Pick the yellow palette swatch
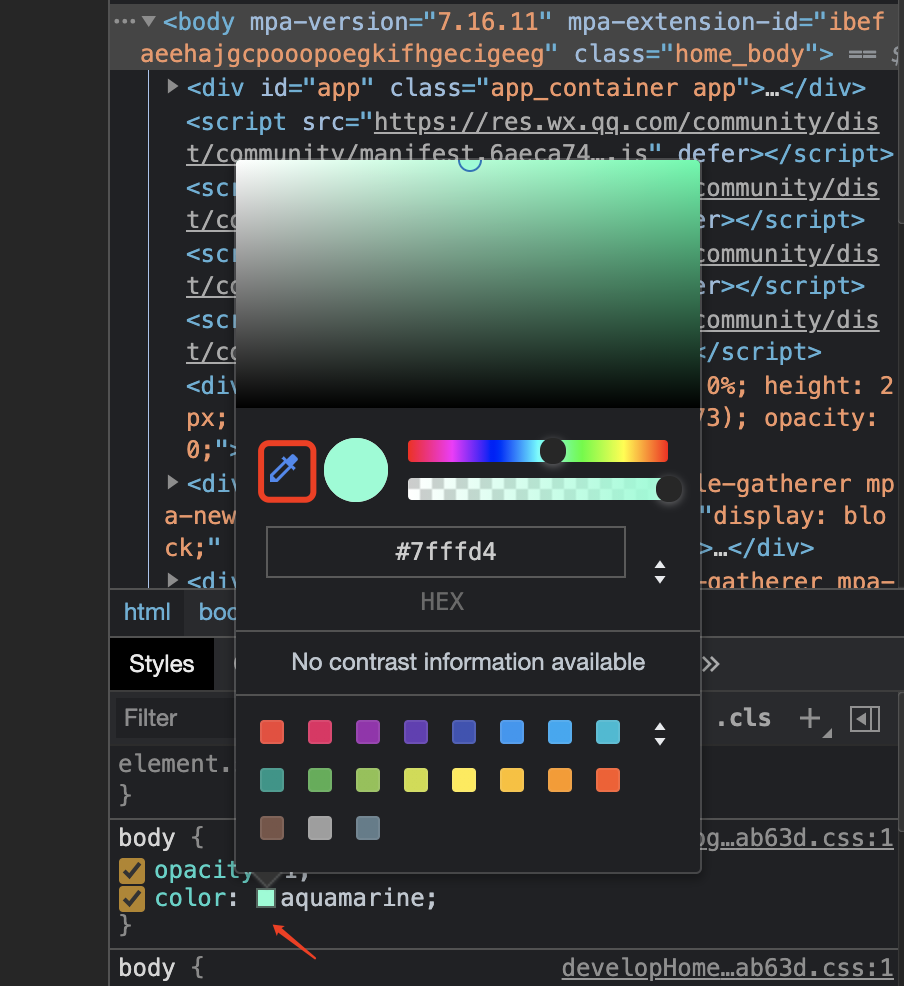Viewport: 904px width, 986px height. 464,780
